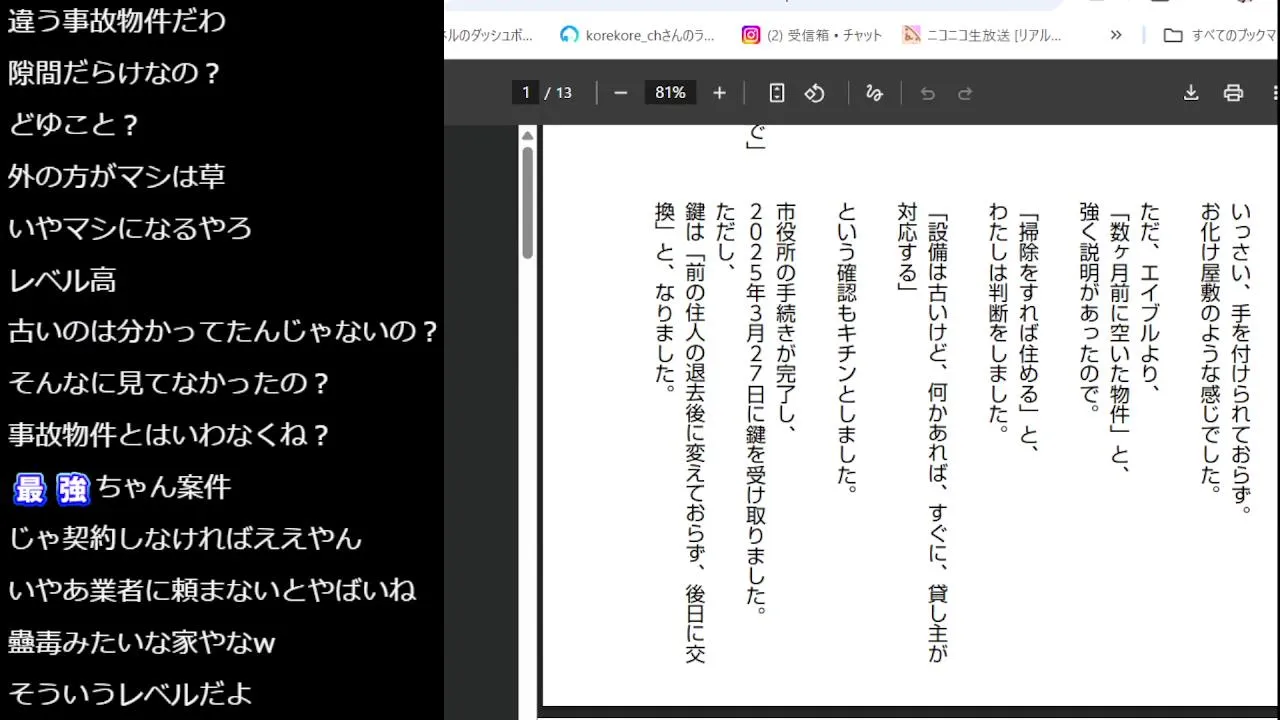Screen dimensions: 1280x720
Task: Click comment 違う事故物件だわ
Action: tap(117, 21)
